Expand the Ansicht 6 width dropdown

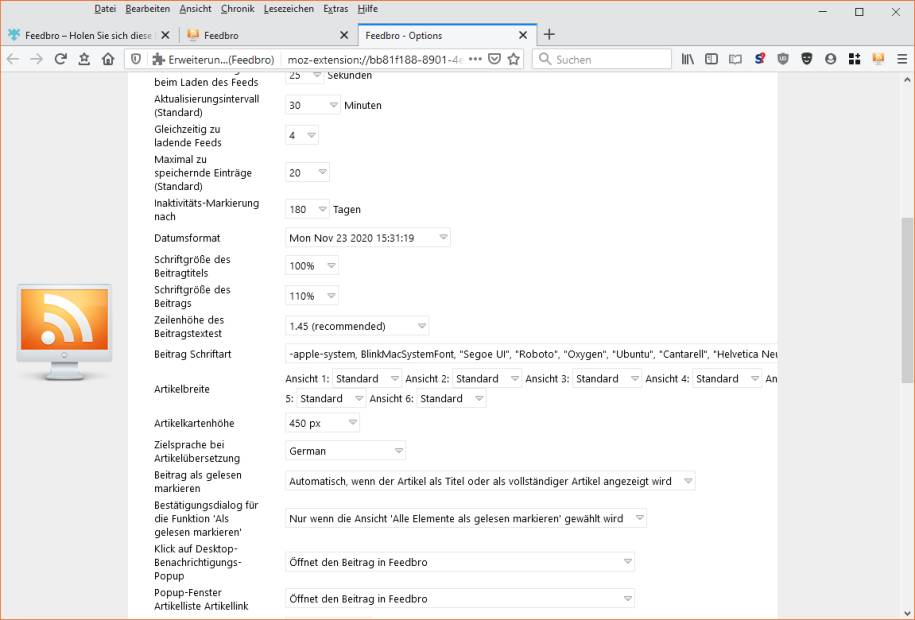451,398
